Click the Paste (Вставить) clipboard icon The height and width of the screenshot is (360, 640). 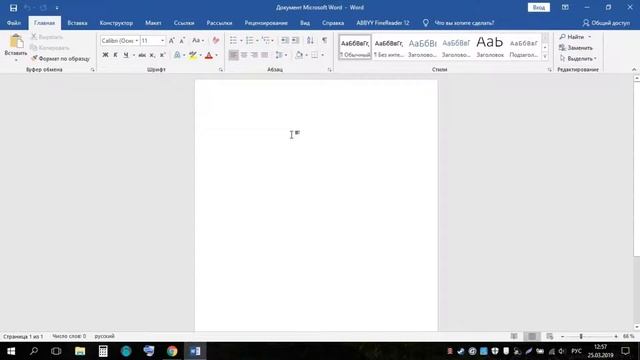pos(16,41)
